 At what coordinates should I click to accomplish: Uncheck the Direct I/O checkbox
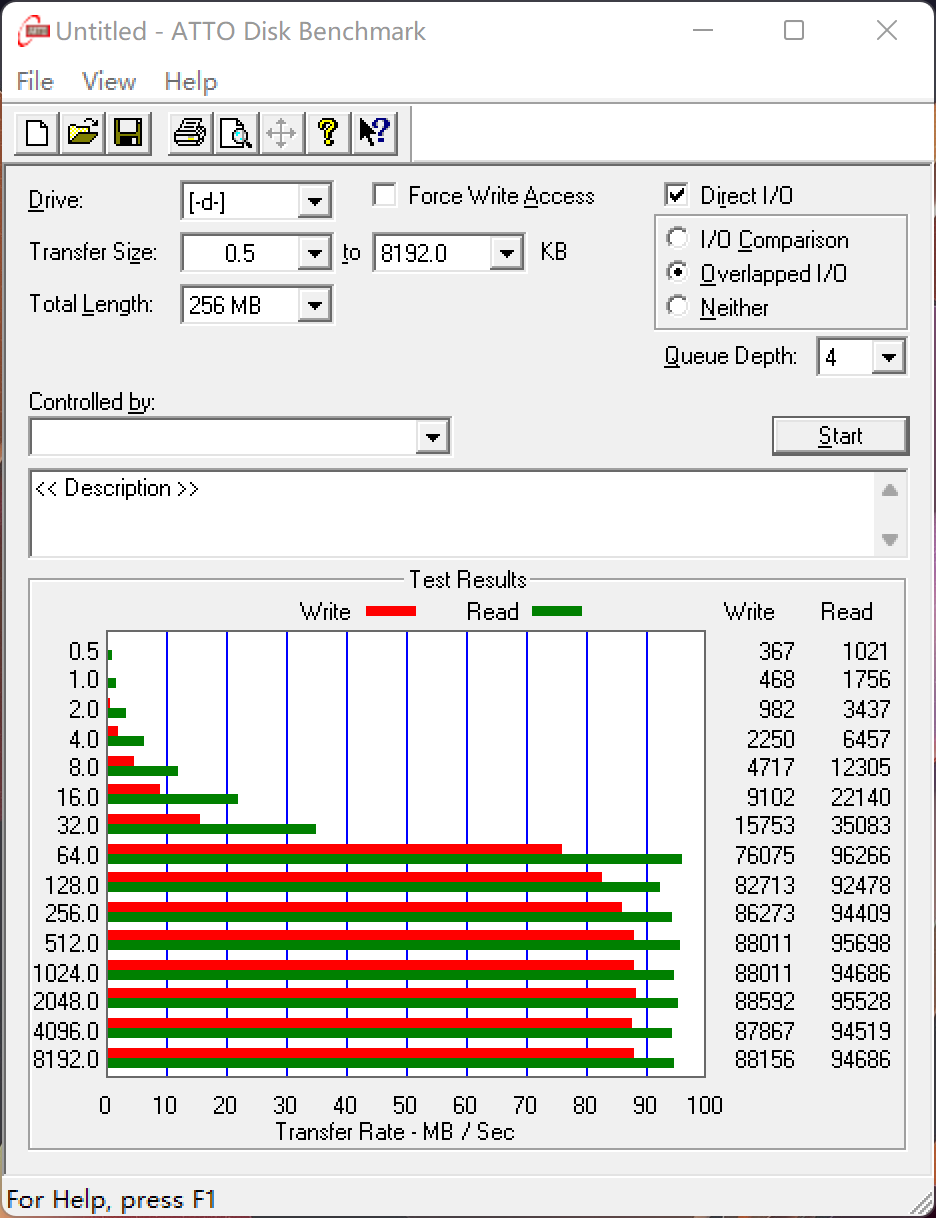(x=677, y=195)
